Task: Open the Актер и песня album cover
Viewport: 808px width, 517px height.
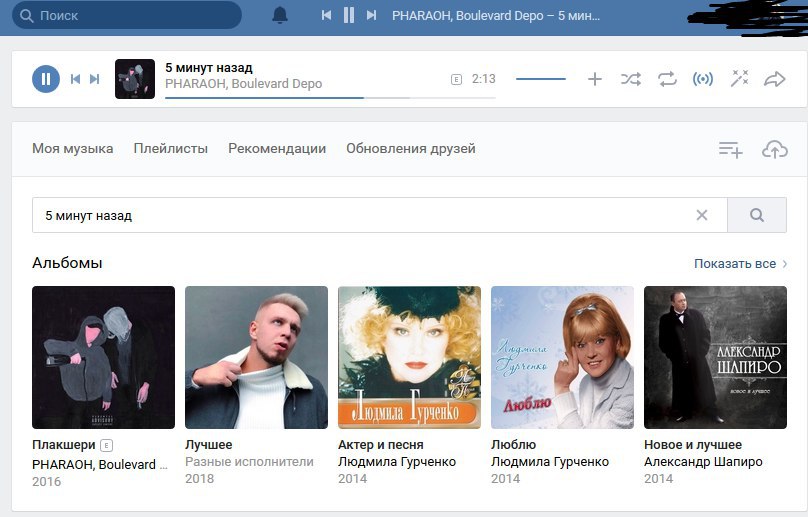Action: [410, 357]
